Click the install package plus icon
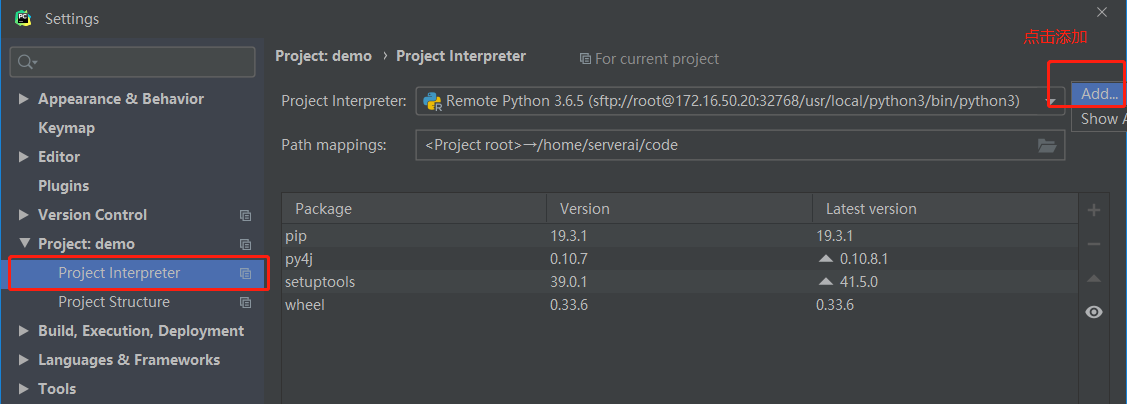Viewport: 1127px width, 404px height. click(x=1094, y=210)
